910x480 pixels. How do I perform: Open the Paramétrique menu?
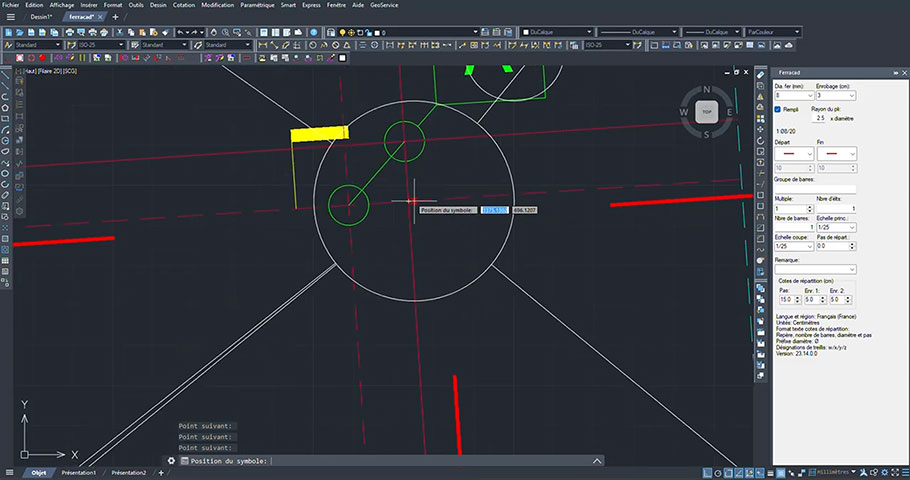[257, 5]
